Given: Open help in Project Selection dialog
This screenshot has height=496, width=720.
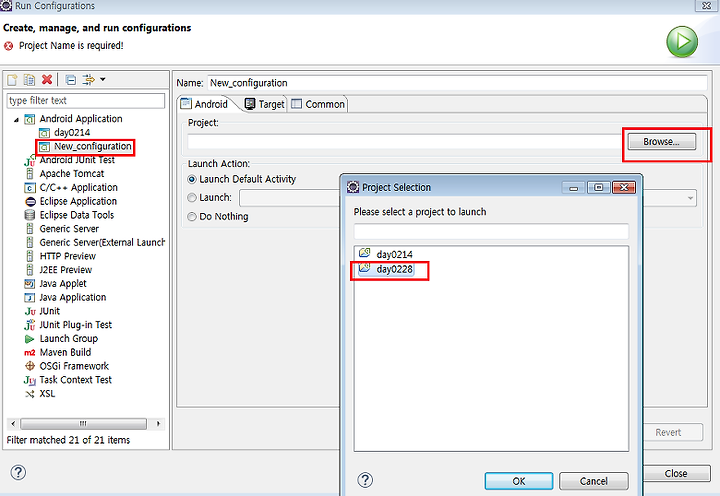Looking at the screenshot, I should pyautogui.click(x=365, y=480).
